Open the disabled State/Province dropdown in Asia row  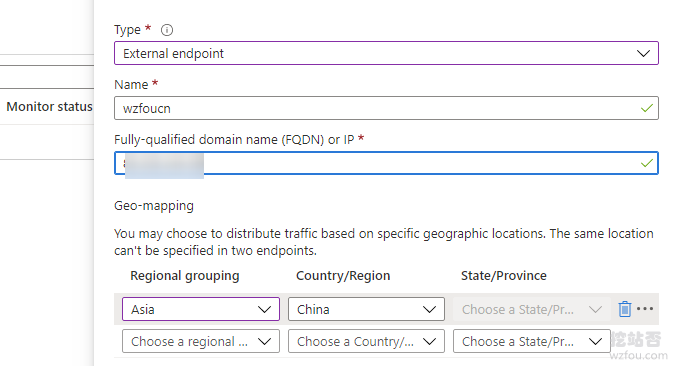tap(532, 309)
